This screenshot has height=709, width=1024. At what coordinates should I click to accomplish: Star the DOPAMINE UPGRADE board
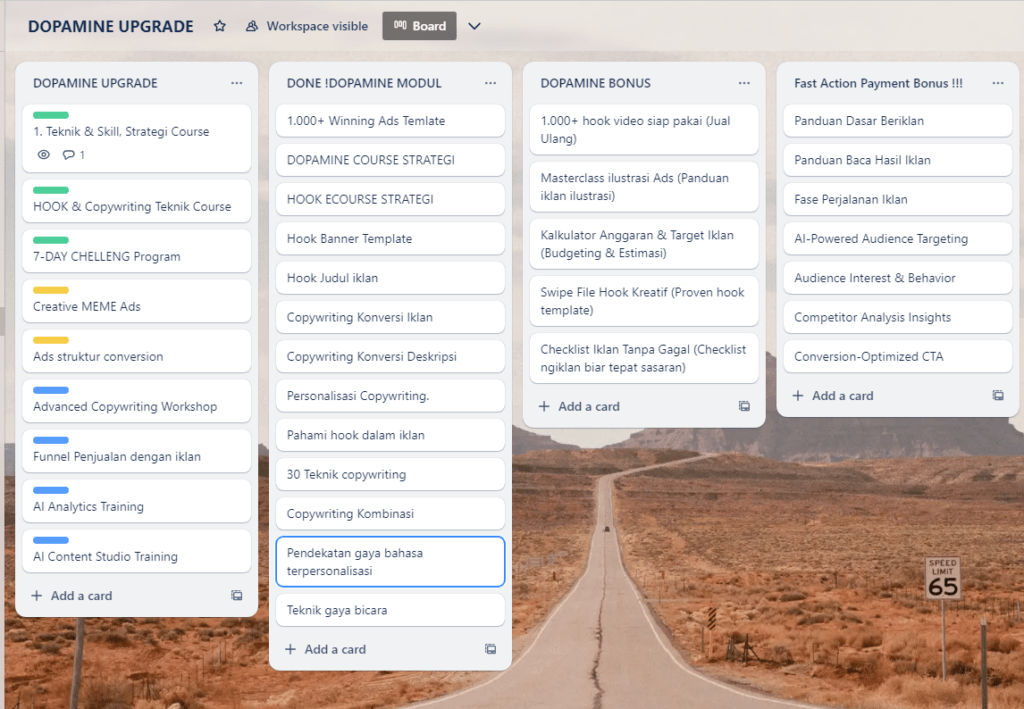(x=220, y=26)
